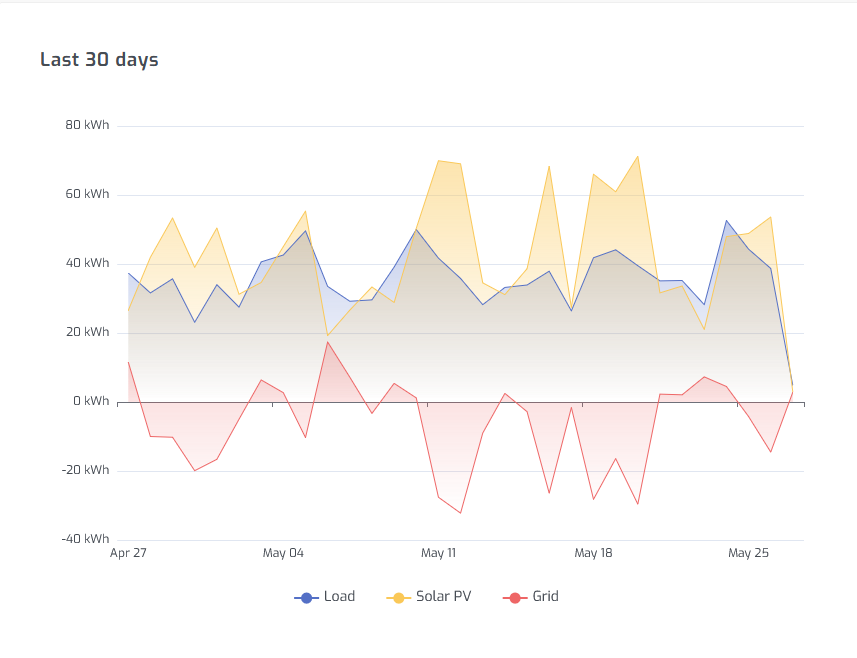Viewport: 857px width, 658px height.
Task: Click the May 11 date label
Action: [438, 553]
